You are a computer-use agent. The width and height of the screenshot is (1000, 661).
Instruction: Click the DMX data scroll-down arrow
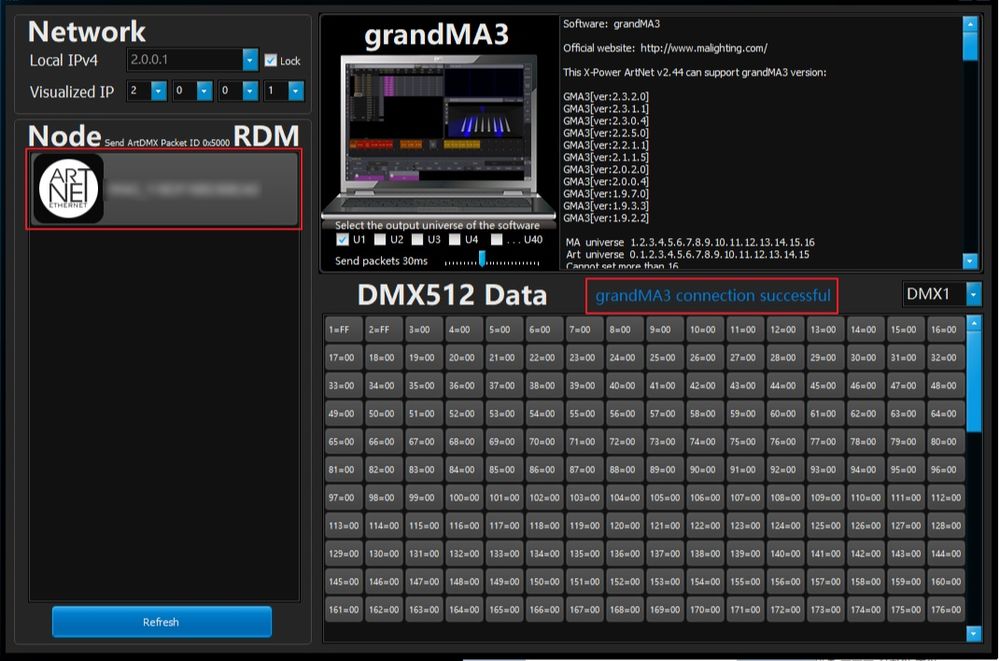point(974,633)
